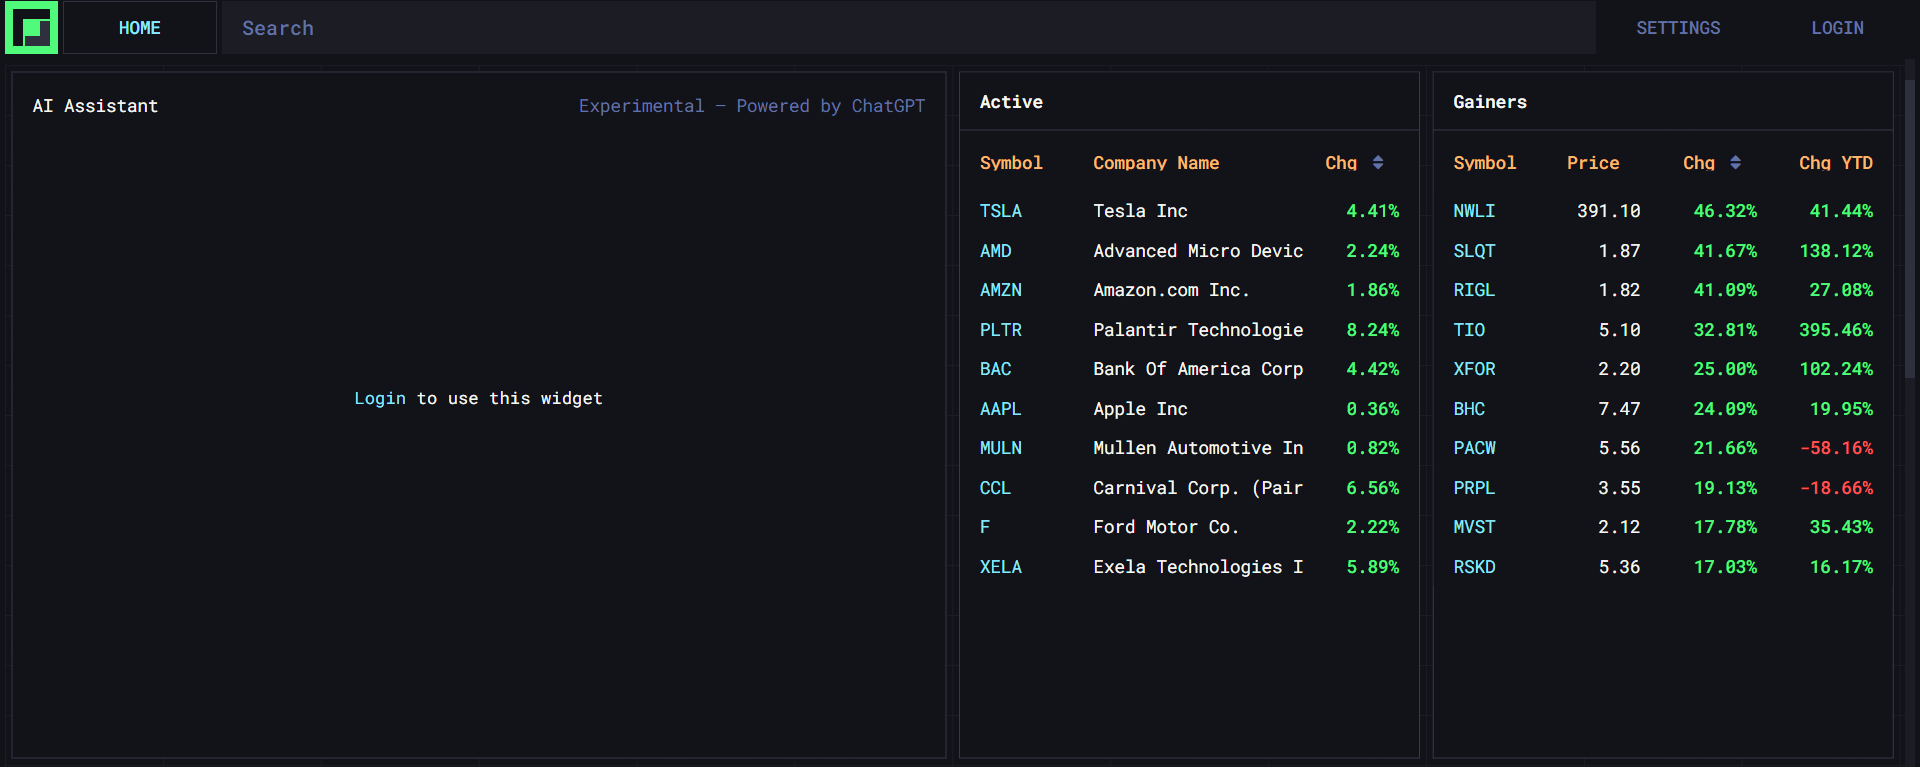Click 'Experimental – Powered by ChatGPT' label
Screen dimensions: 1920x767
pos(752,106)
